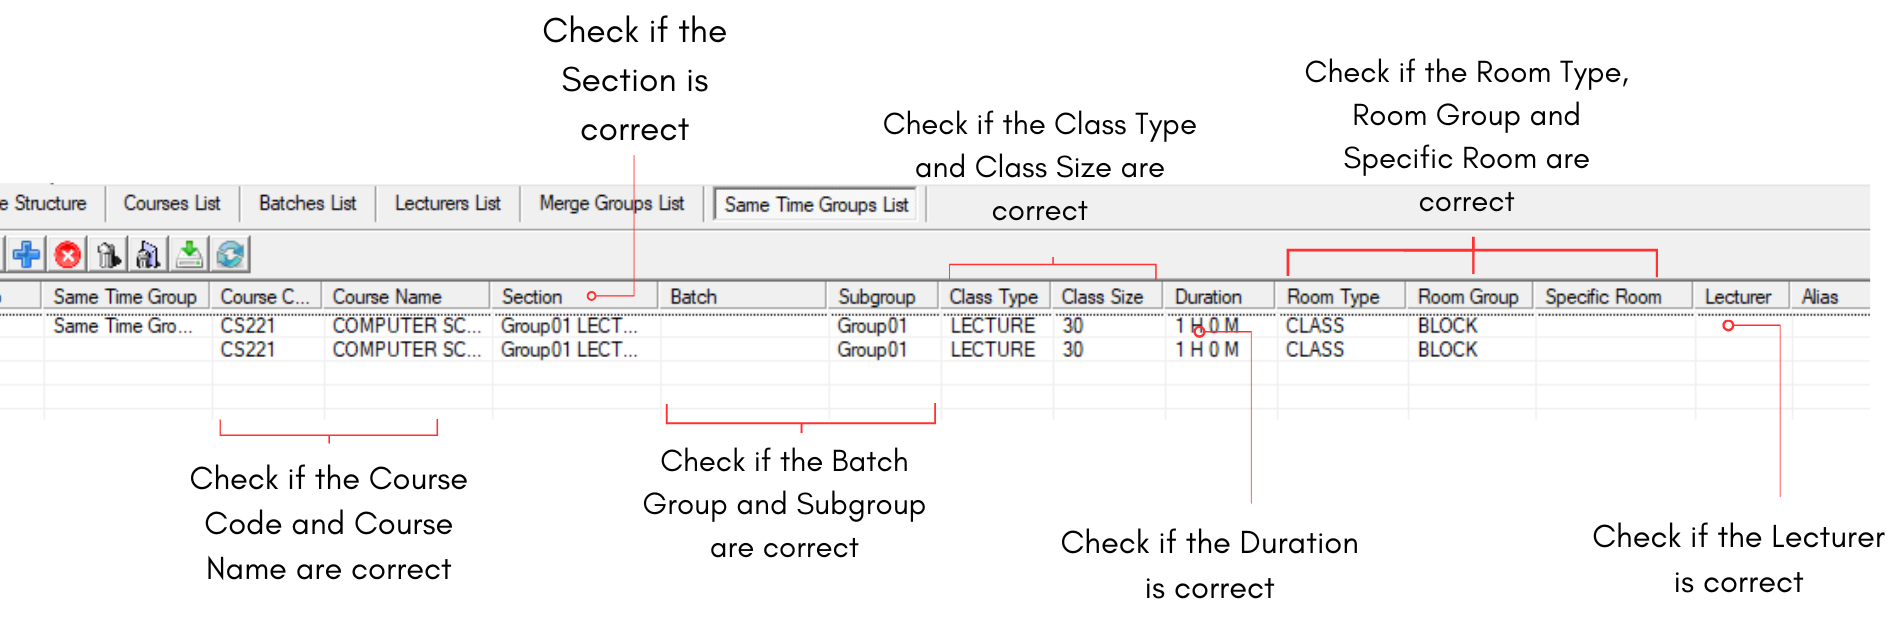Click the Lecturer column header
The image size is (1901, 621).
point(1737,297)
